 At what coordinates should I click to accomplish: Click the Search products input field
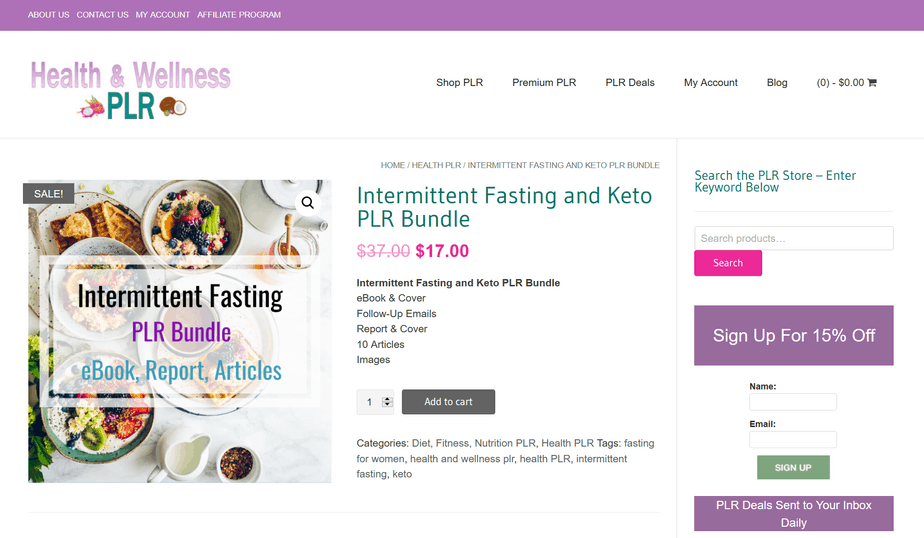(x=794, y=238)
